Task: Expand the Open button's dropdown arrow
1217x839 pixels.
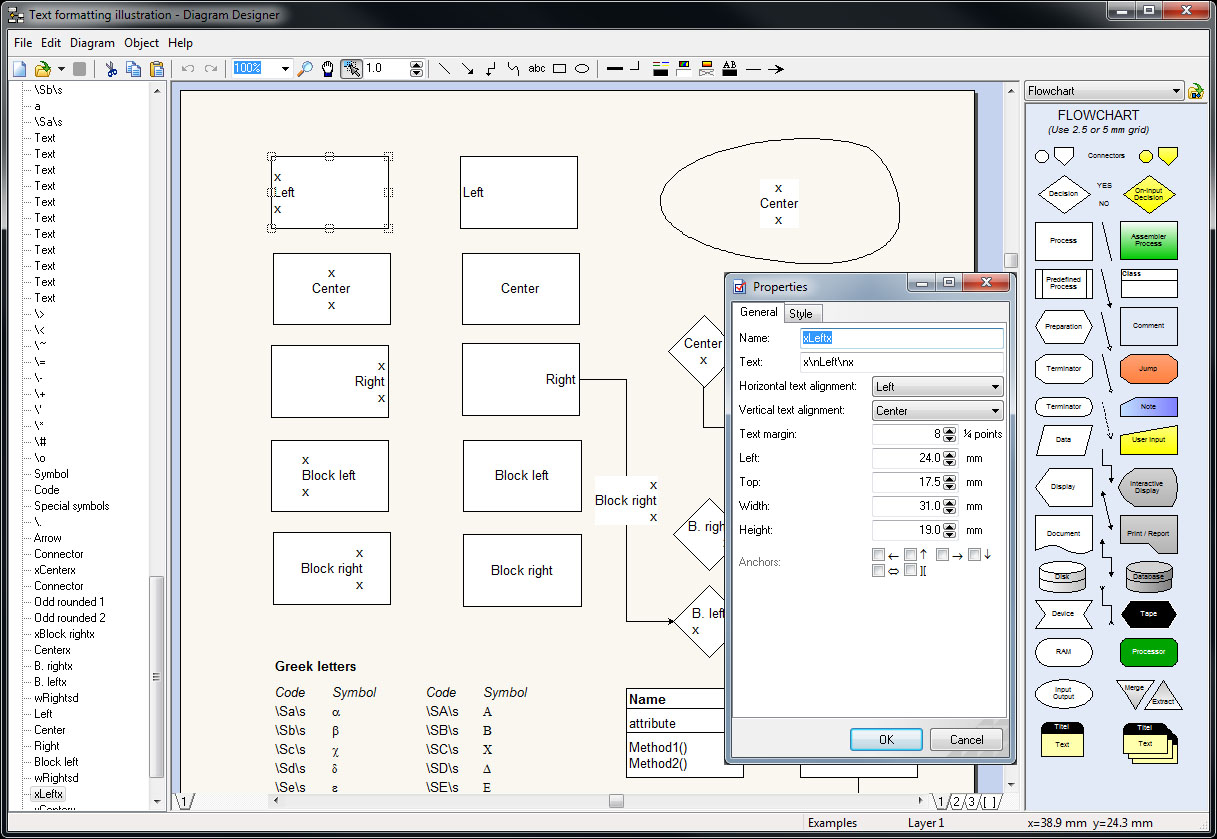Action: [61, 69]
